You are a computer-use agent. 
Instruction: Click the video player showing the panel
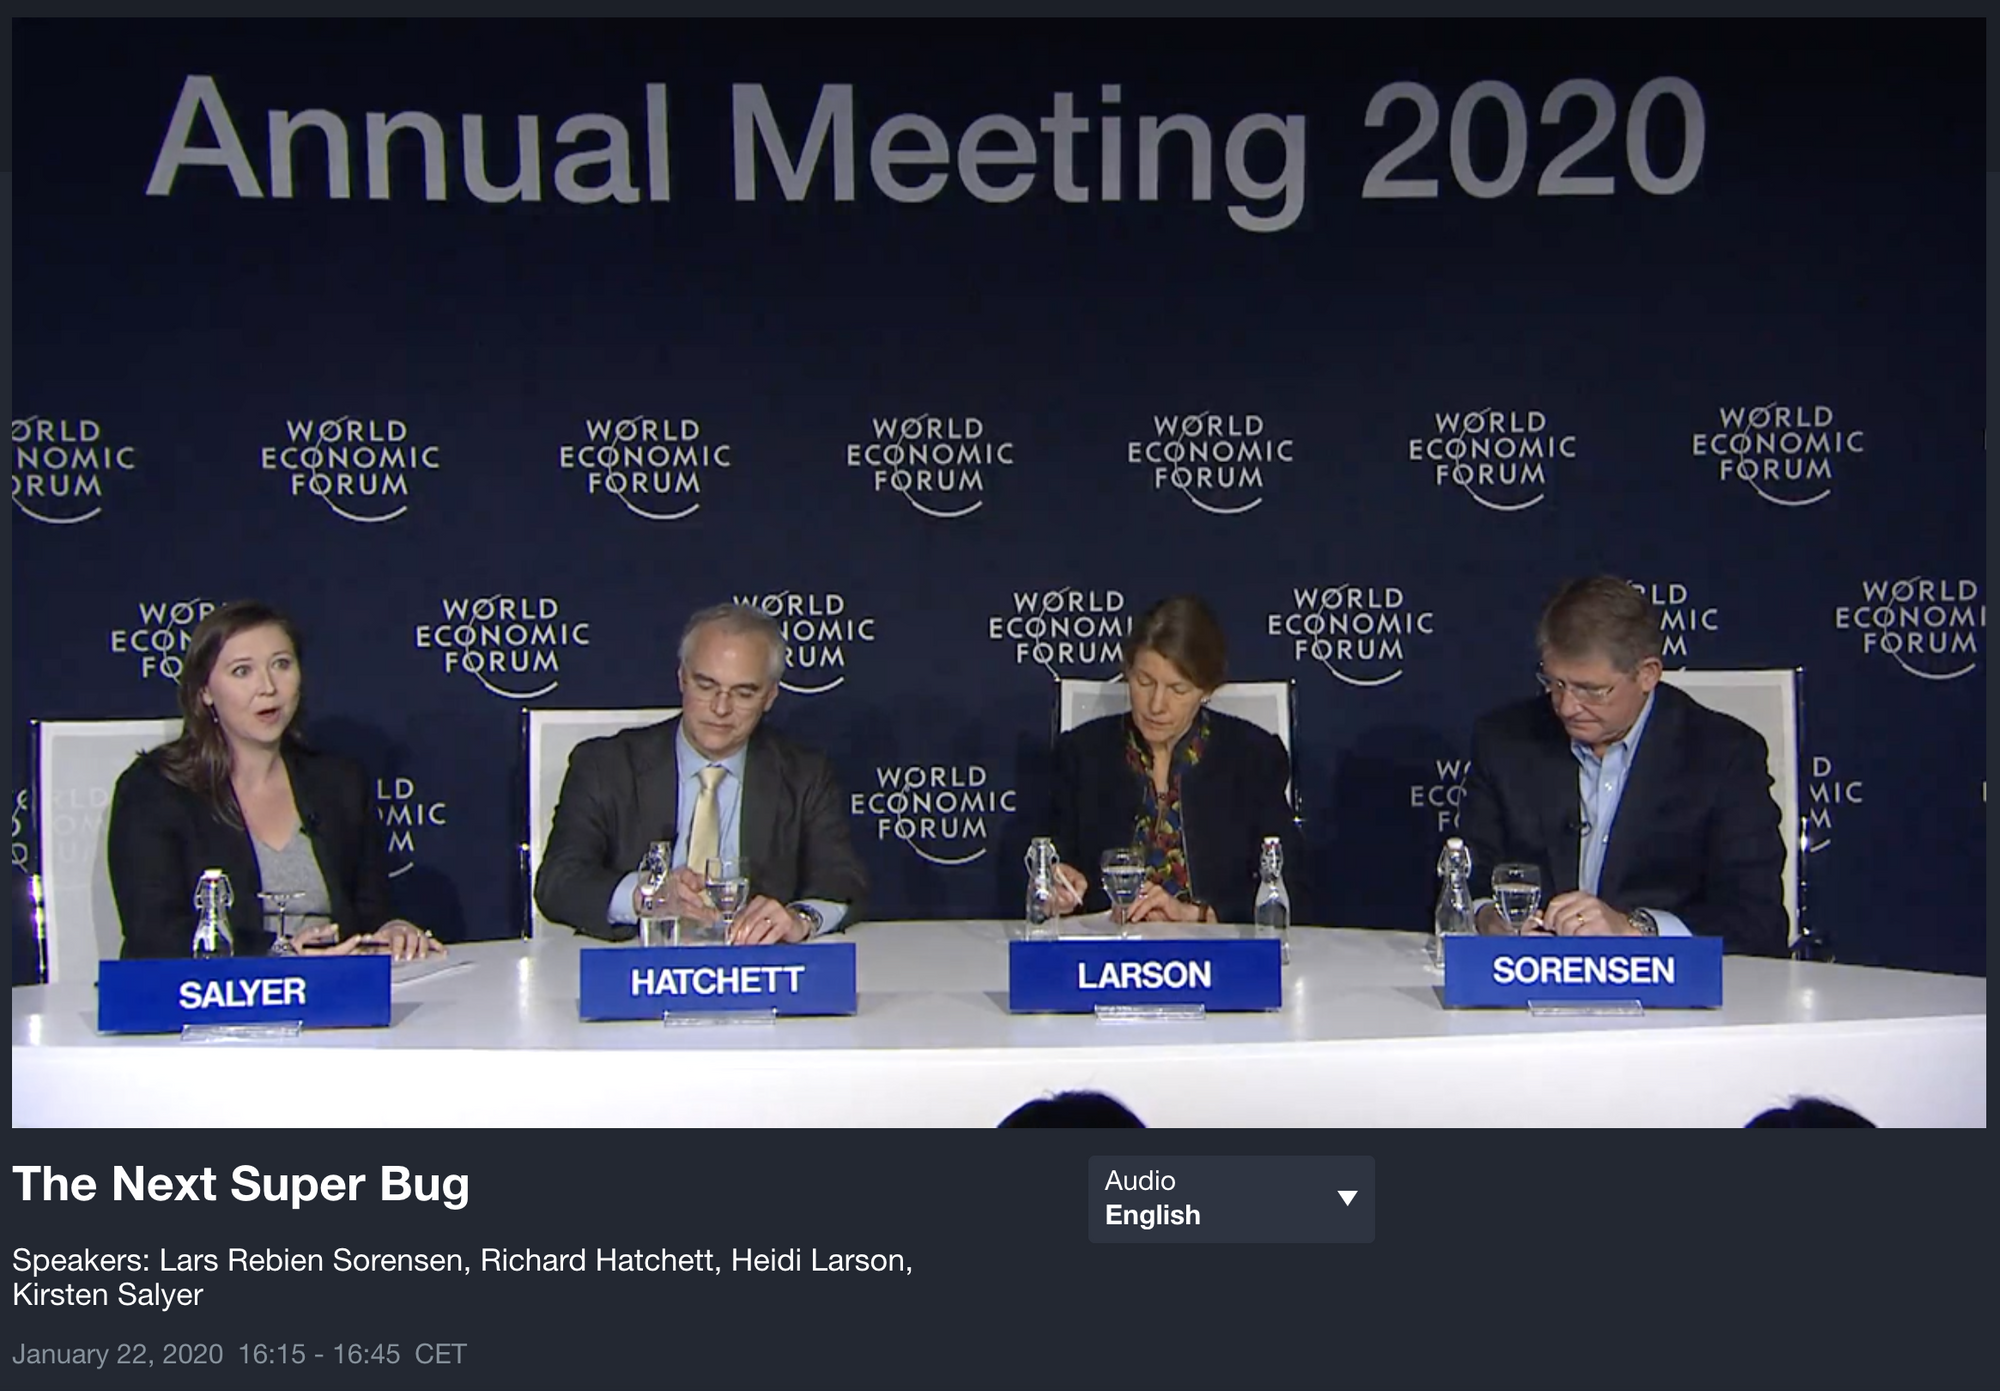(x=999, y=572)
